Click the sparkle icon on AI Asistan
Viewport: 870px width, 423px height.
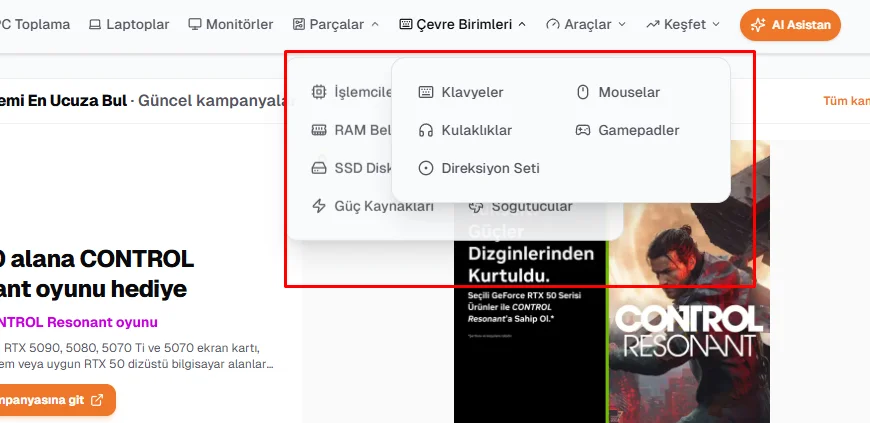point(758,25)
